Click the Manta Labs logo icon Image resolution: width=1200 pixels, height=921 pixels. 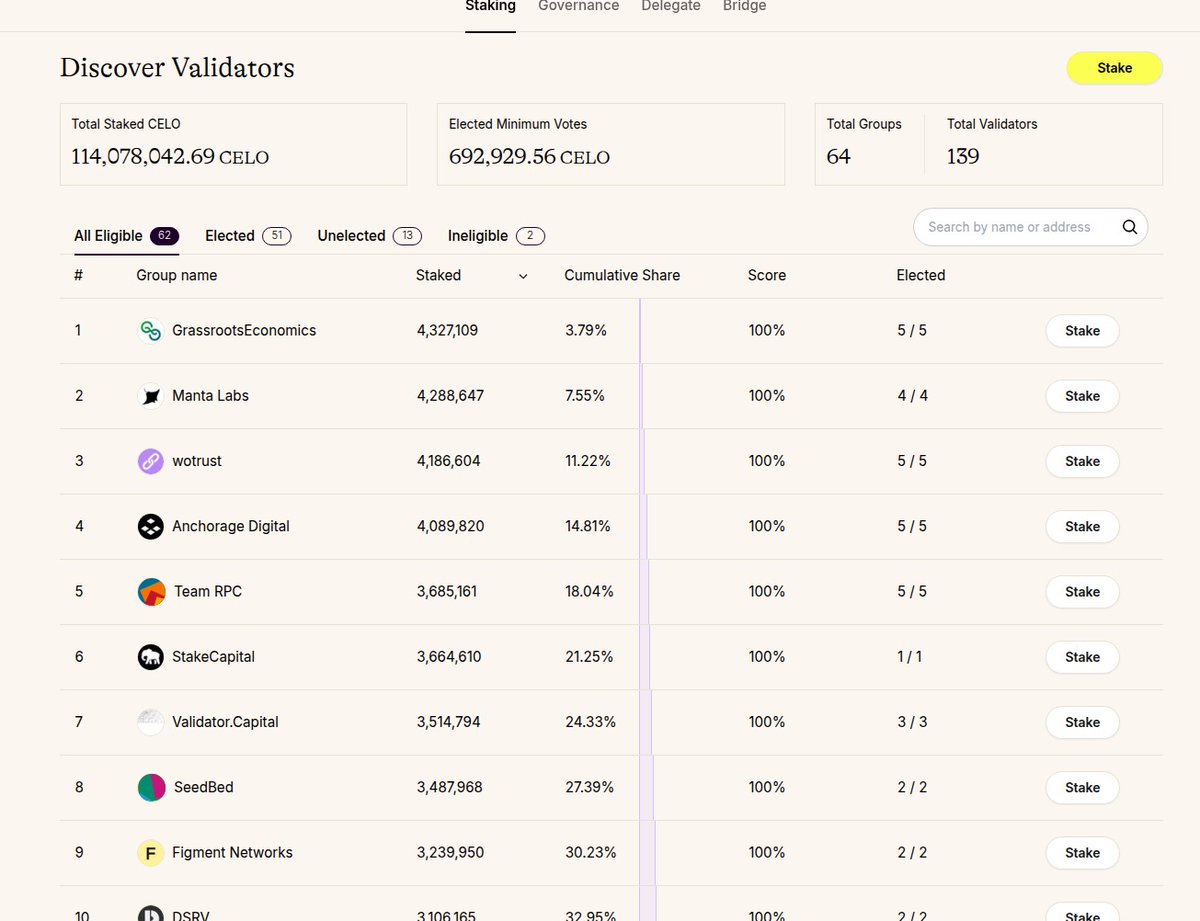coord(151,396)
